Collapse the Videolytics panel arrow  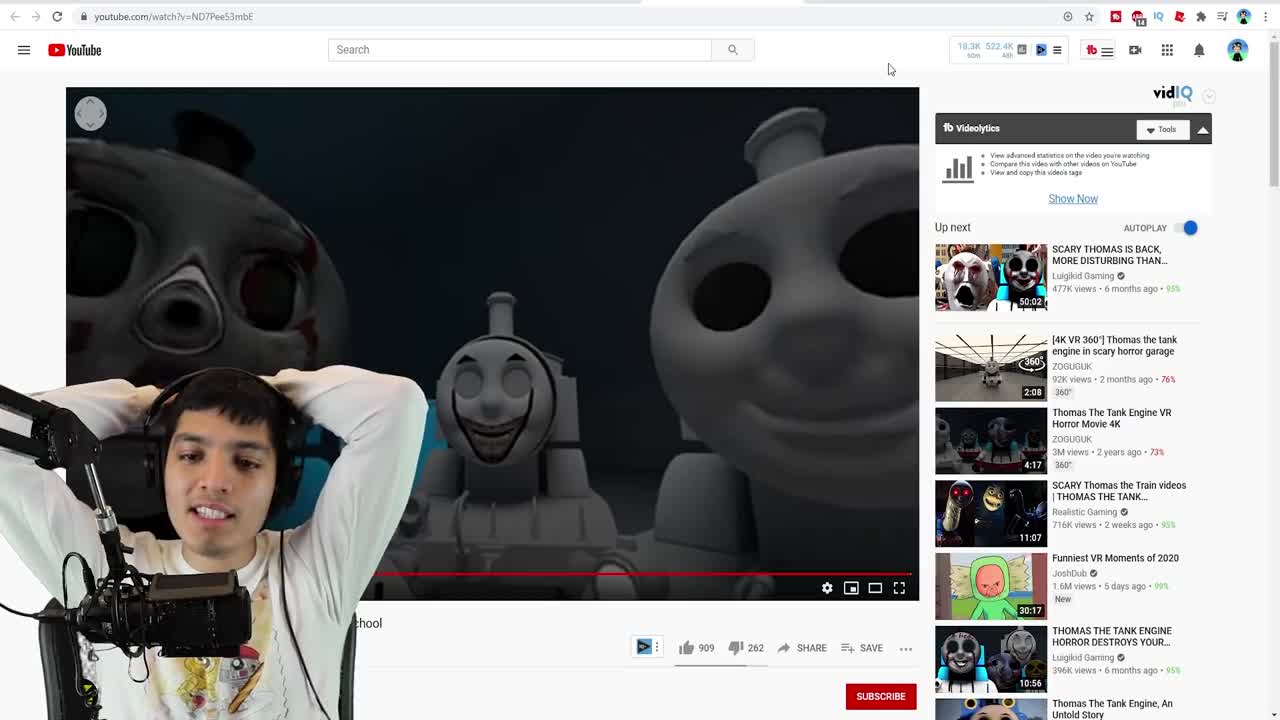1202,129
